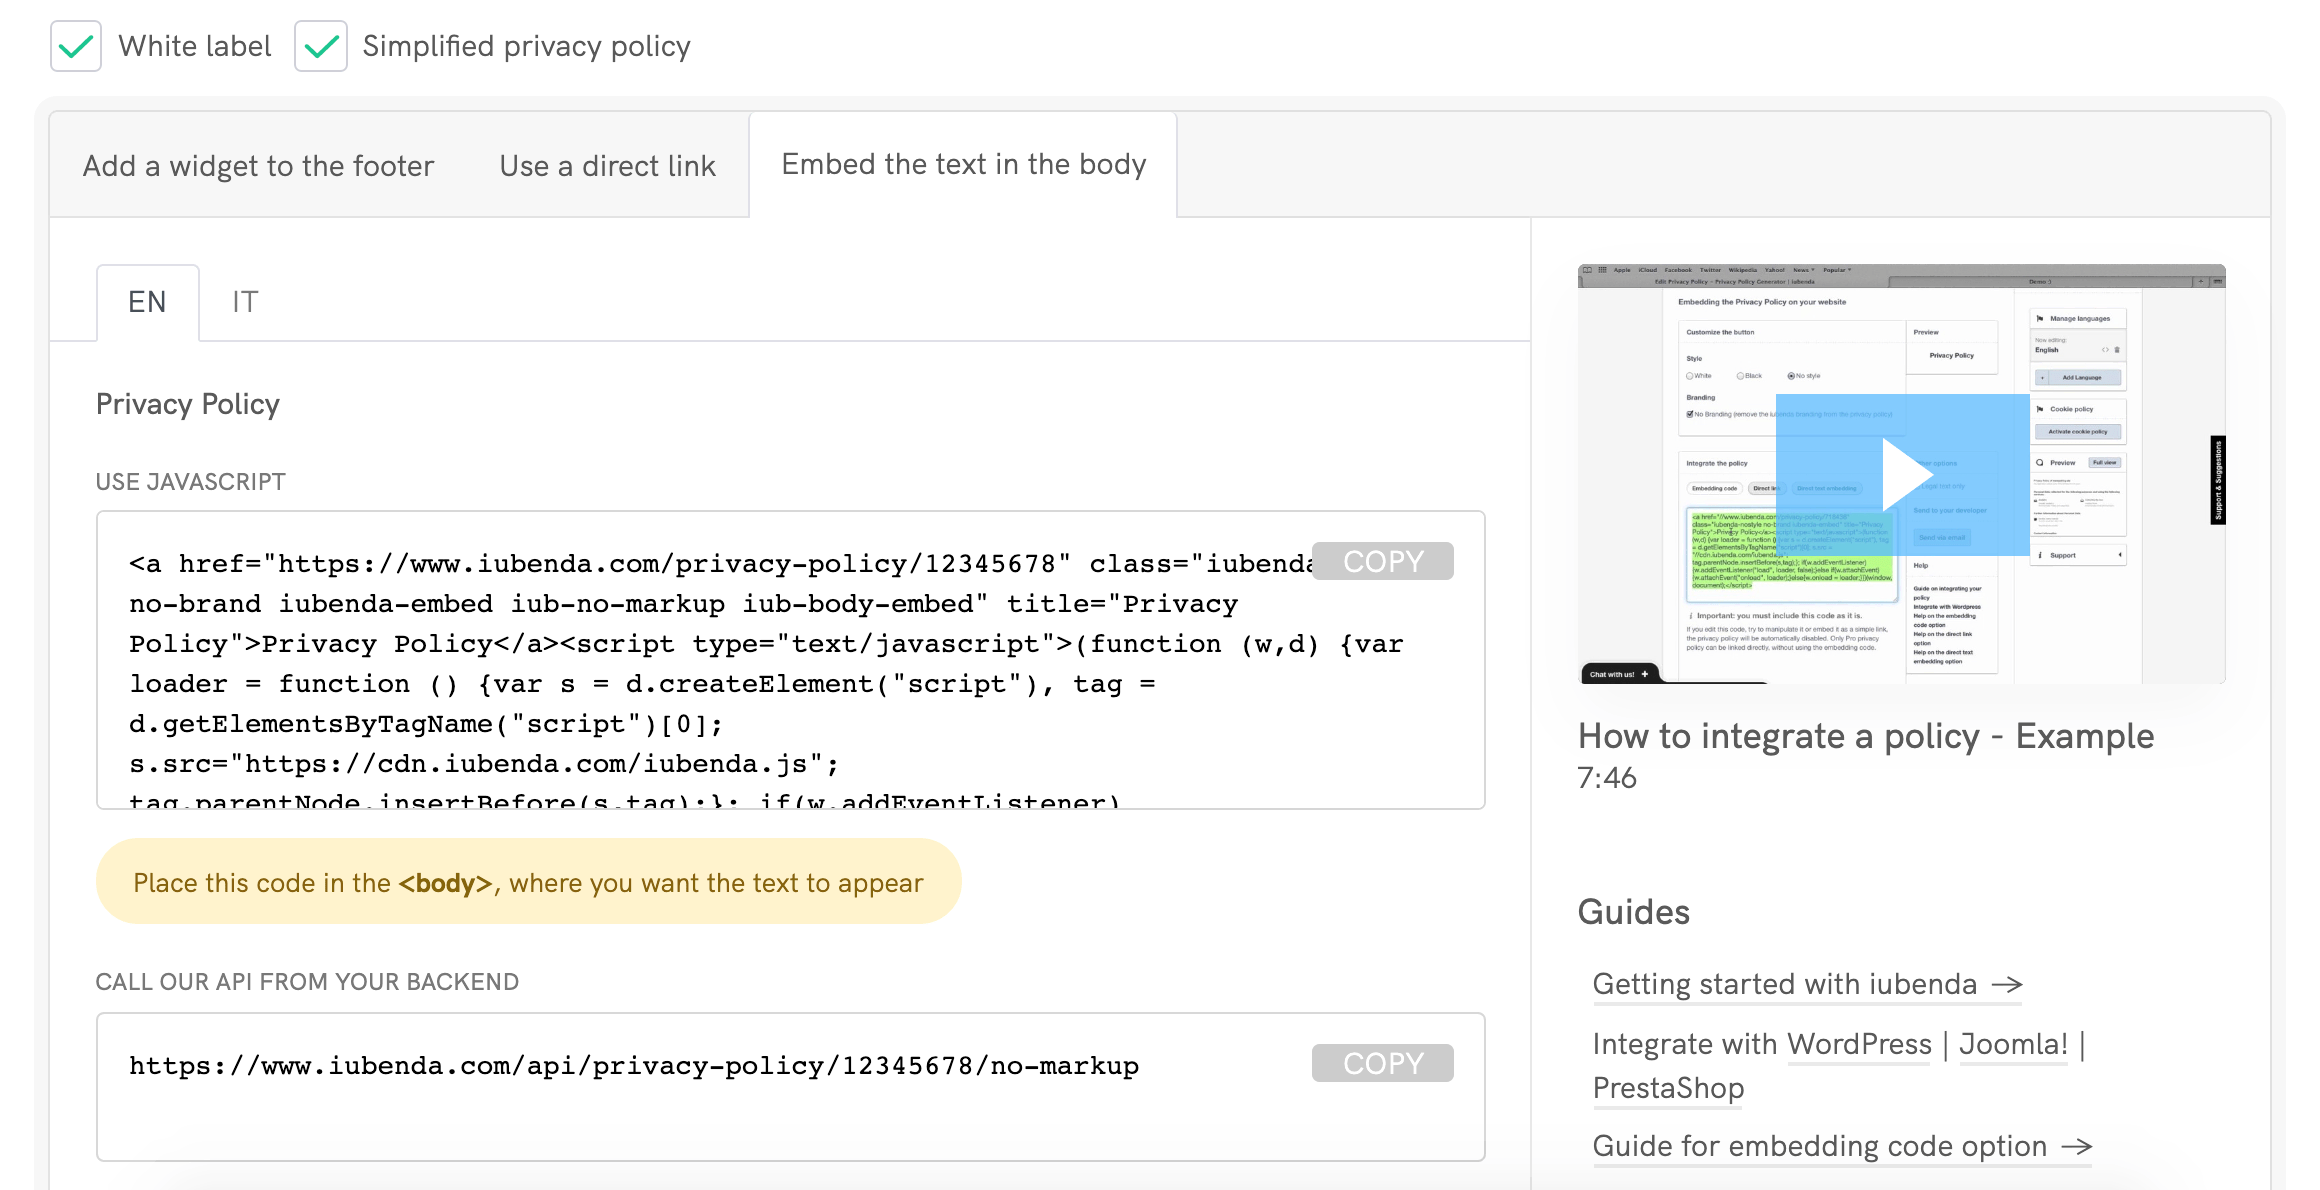
Task: Open the WordPress integration guide
Action: tap(1859, 1043)
